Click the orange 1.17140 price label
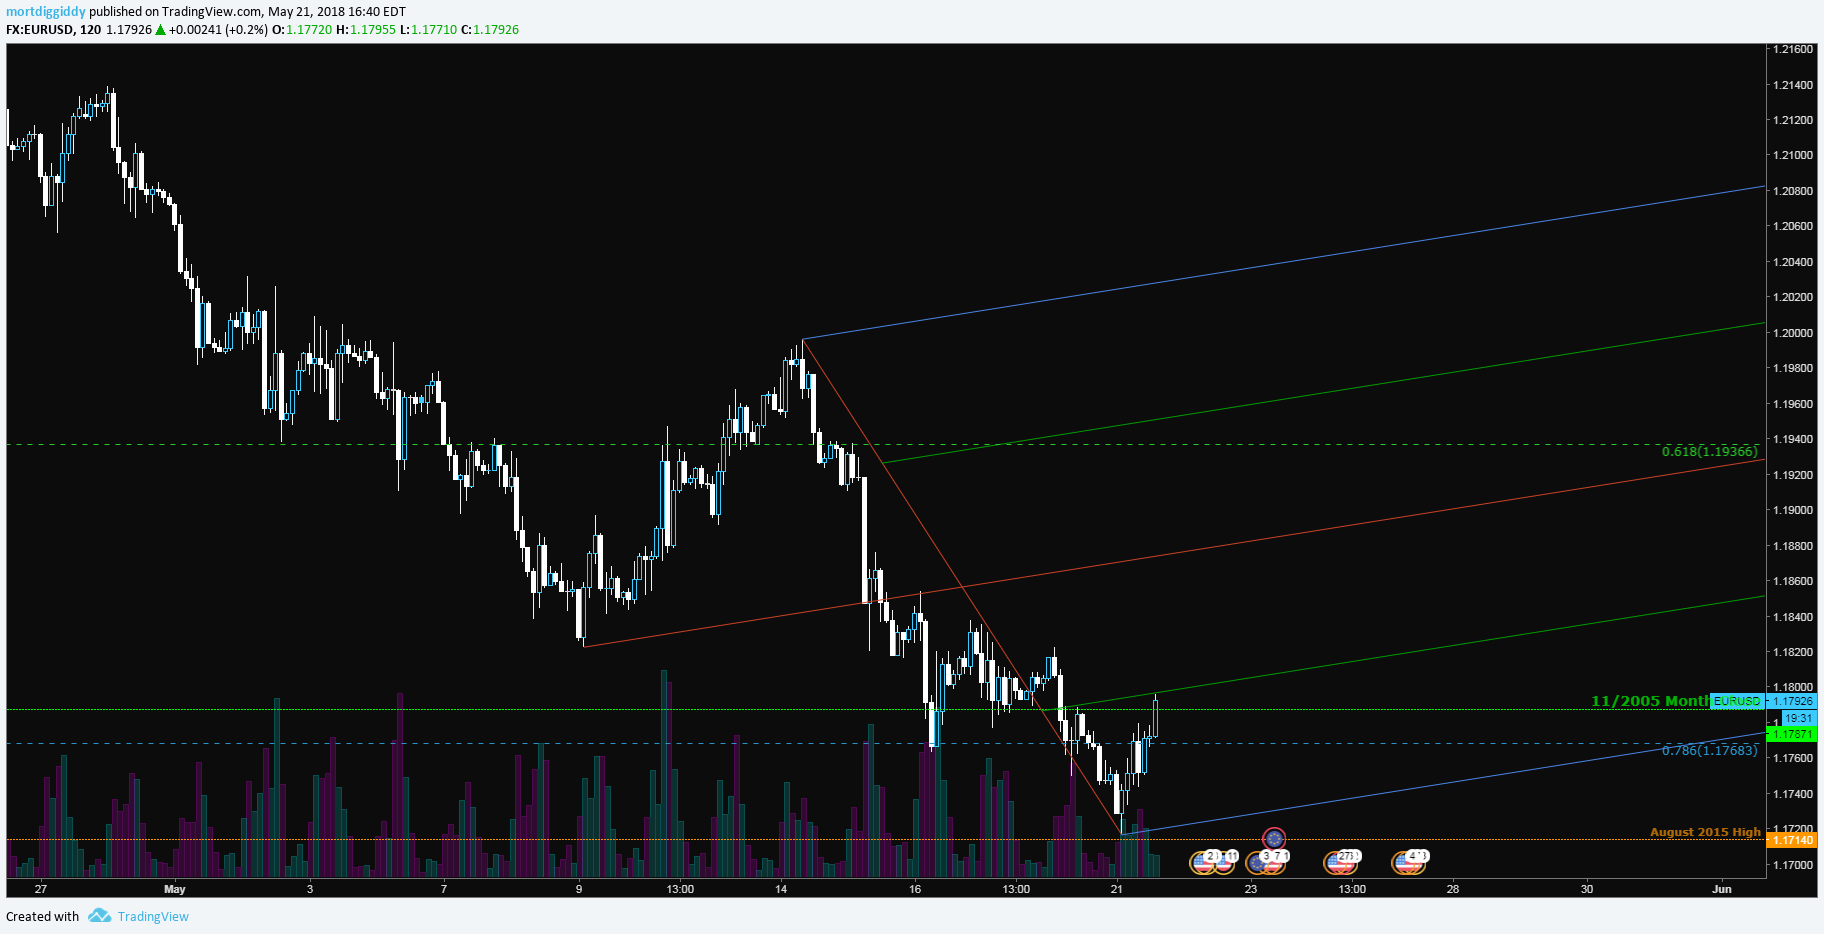Screen dimensions: 1824x934 click(x=1792, y=840)
